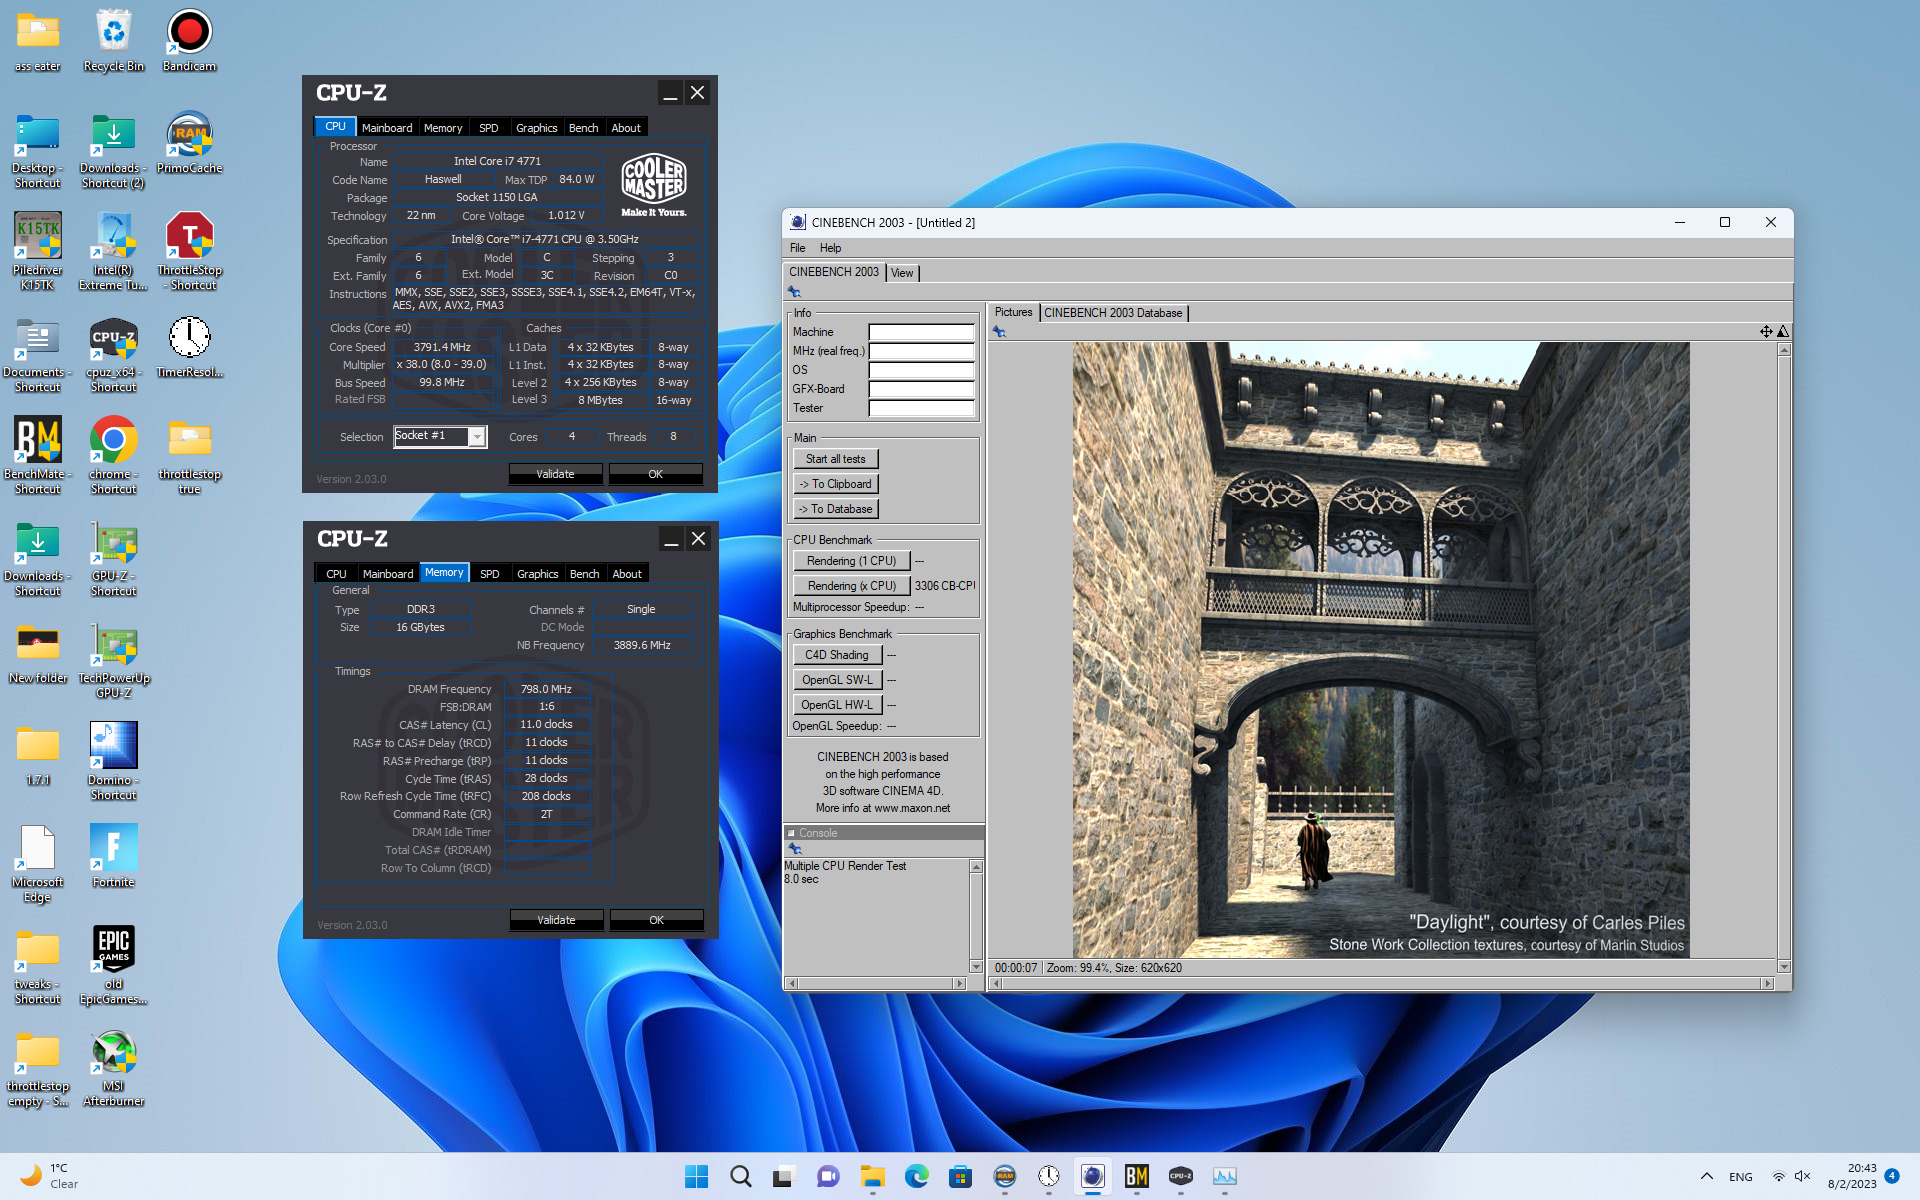This screenshot has height=1200, width=1920.
Task: Open Bench tab in upper CPU-Z window
Action: point(583,128)
